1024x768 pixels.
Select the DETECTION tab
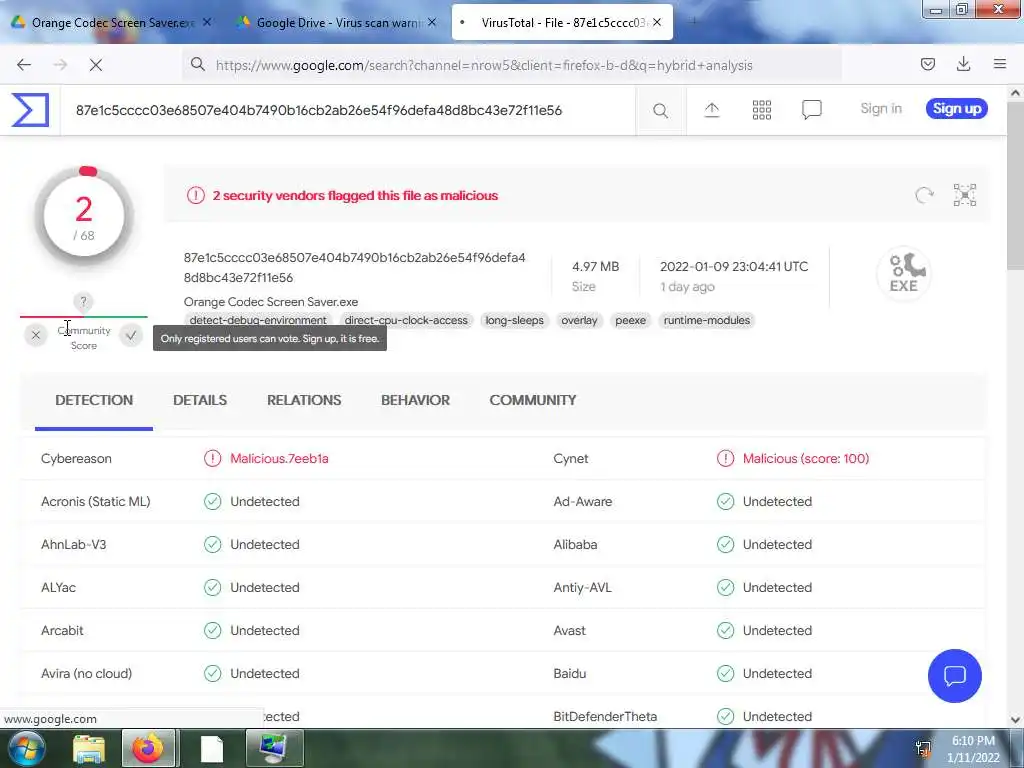click(94, 400)
